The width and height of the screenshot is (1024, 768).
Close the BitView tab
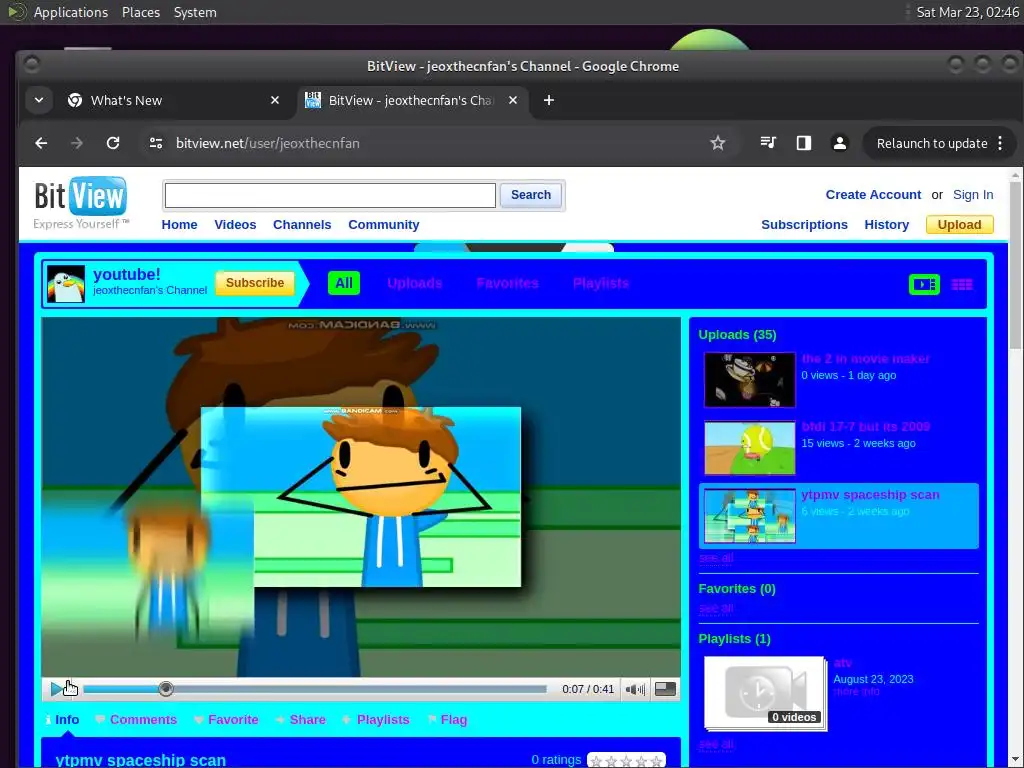(513, 100)
